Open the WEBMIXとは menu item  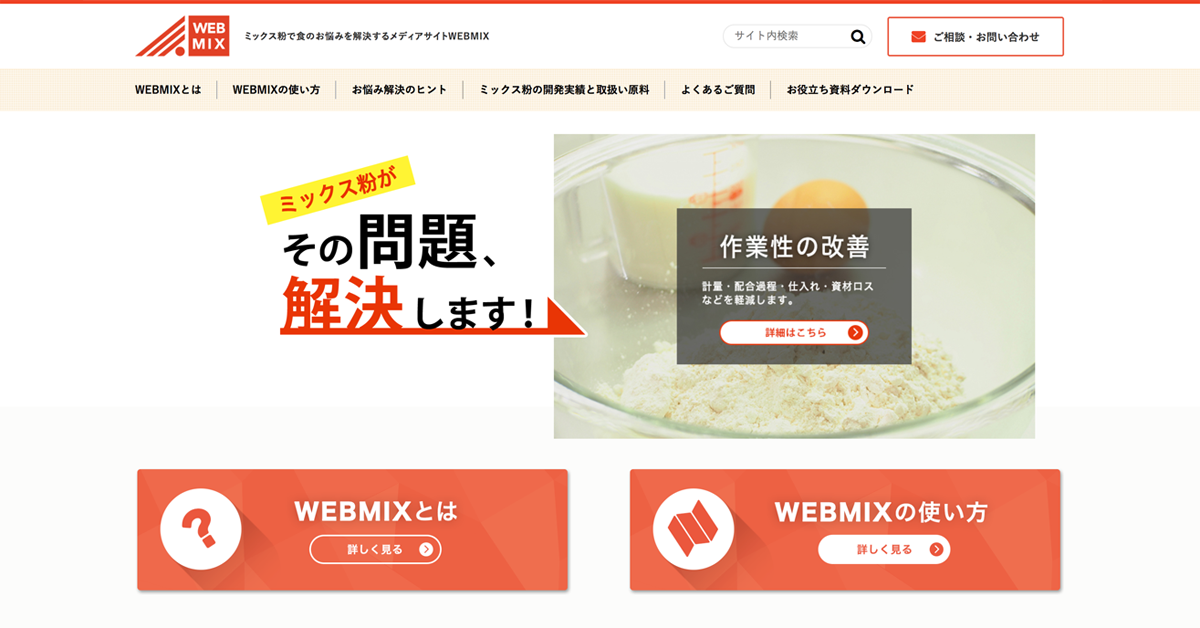[x=168, y=90]
